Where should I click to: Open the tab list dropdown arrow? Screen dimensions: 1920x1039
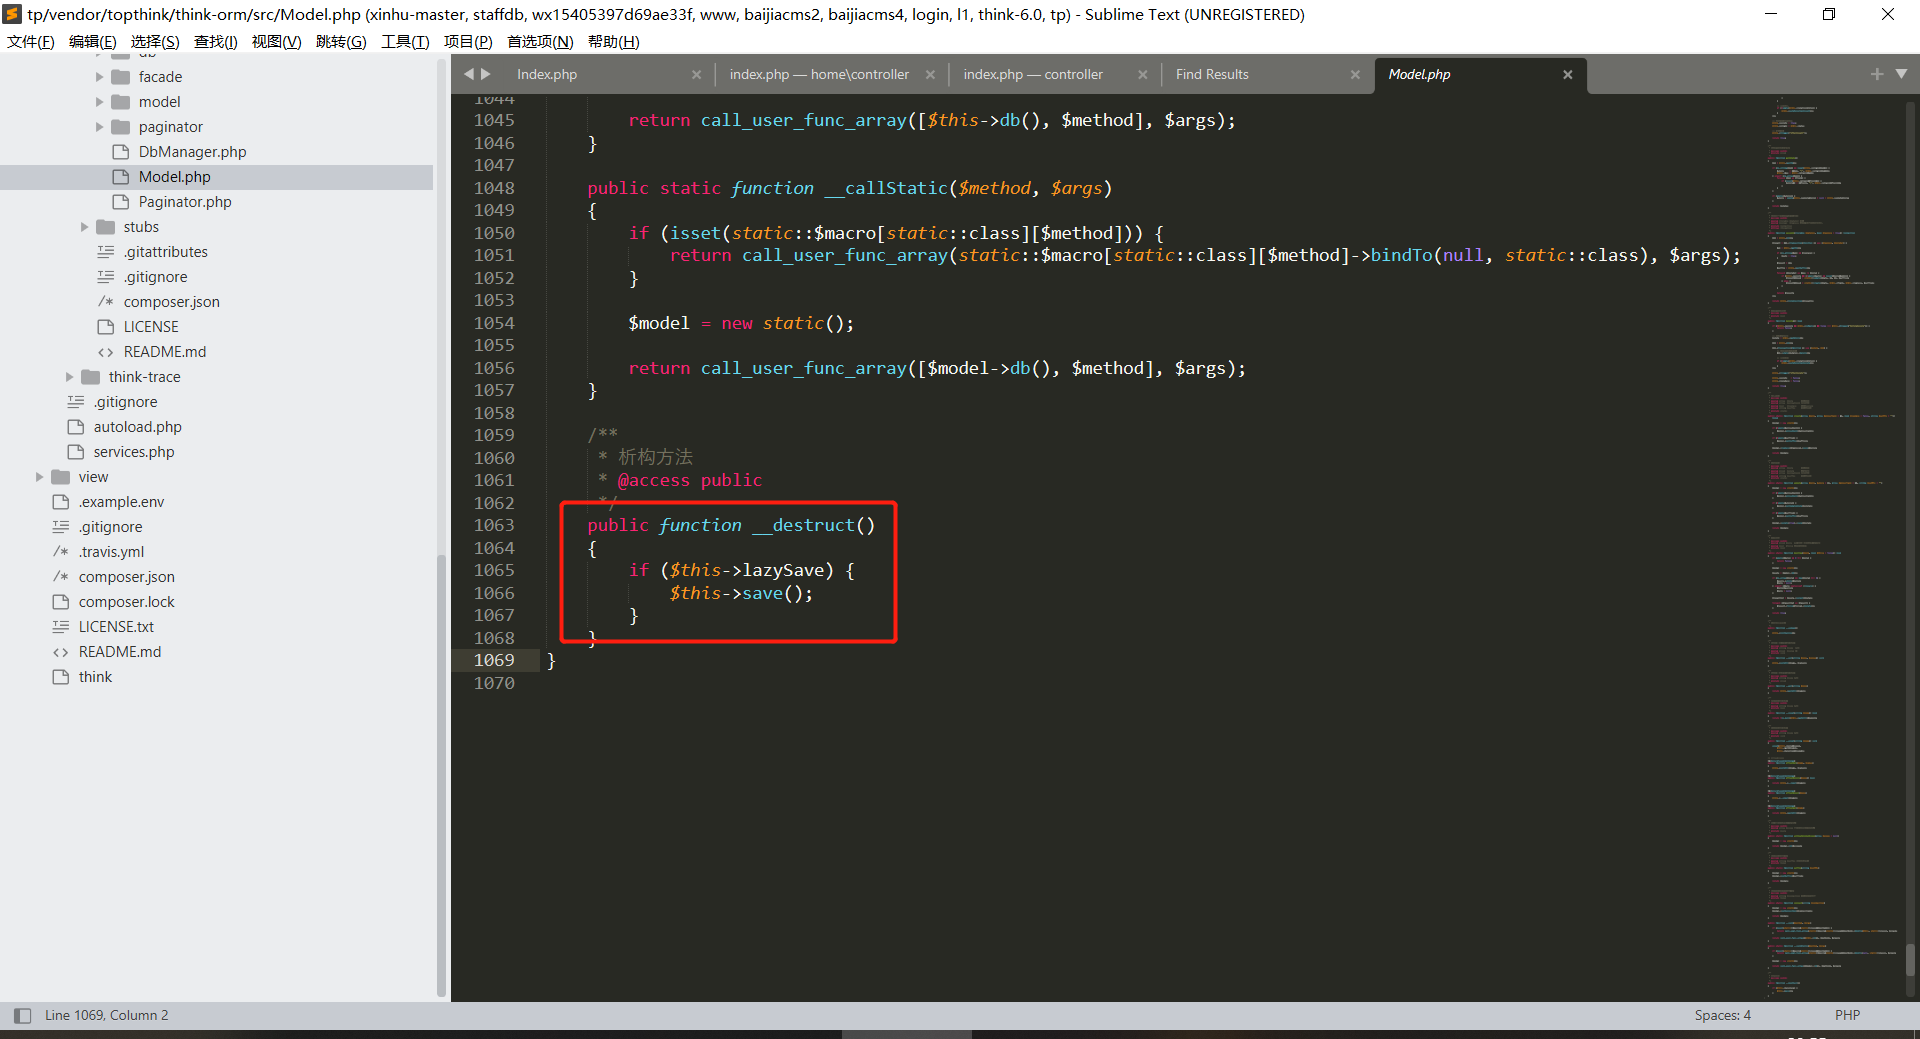(1901, 74)
